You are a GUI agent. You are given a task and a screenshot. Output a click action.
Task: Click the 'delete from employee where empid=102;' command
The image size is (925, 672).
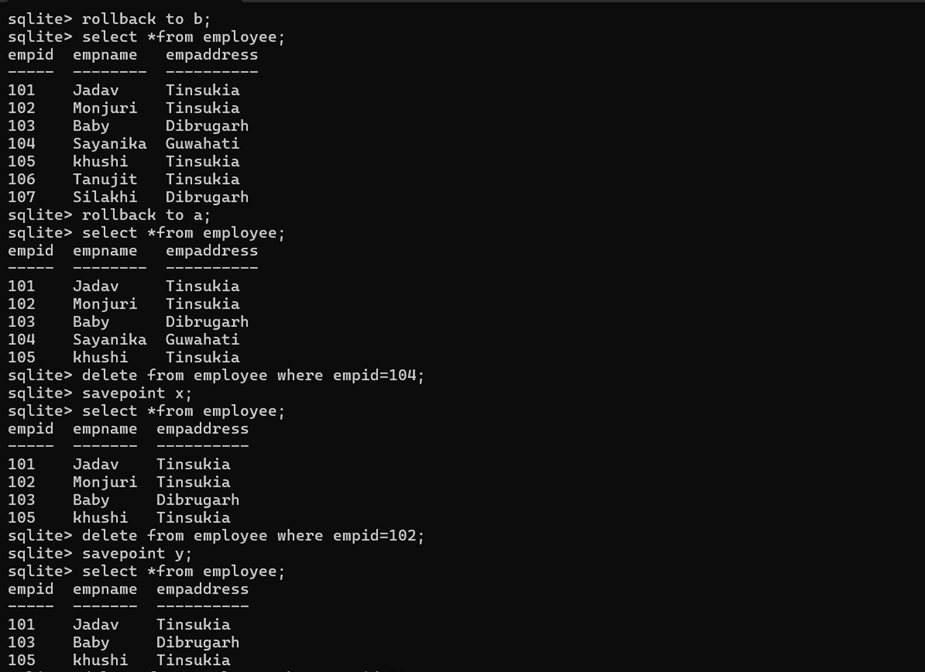point(253,536)
